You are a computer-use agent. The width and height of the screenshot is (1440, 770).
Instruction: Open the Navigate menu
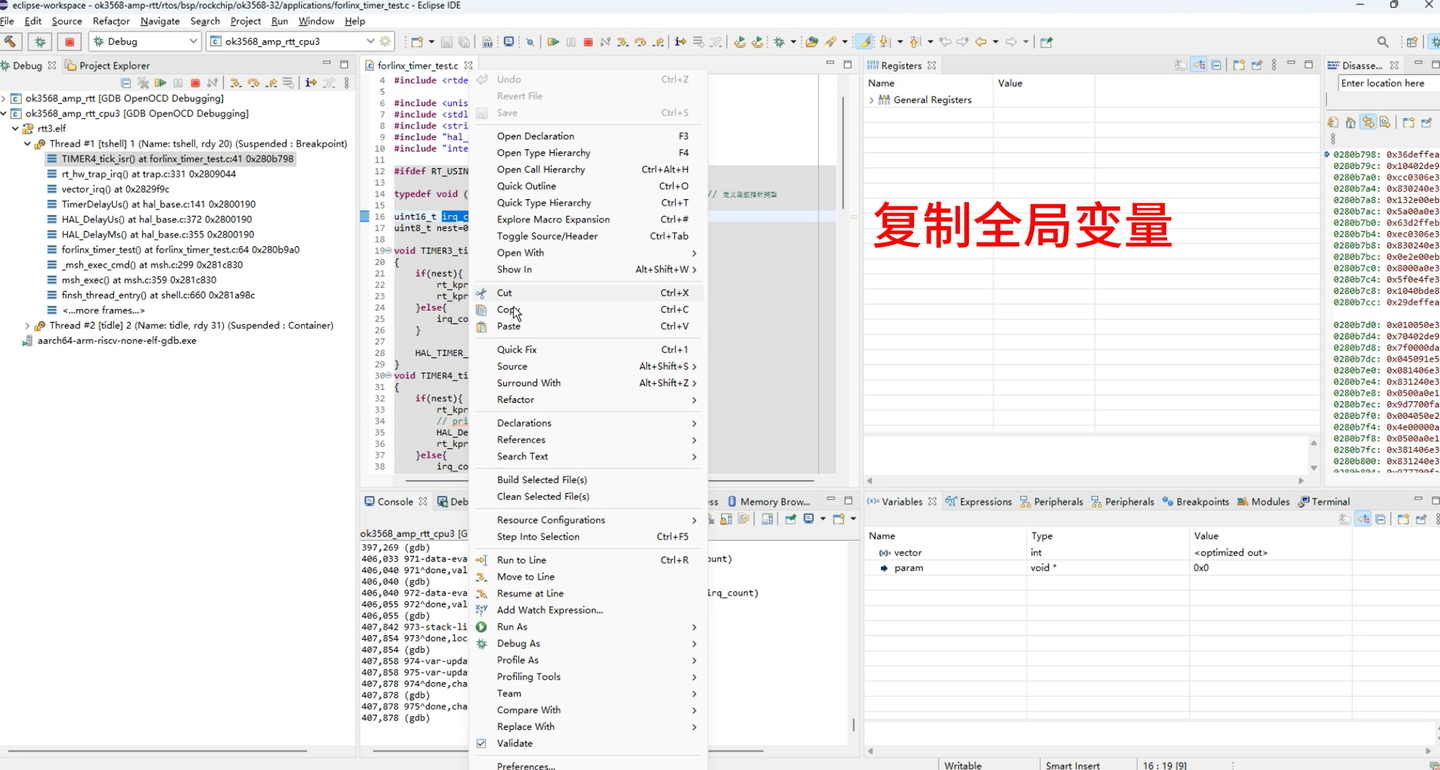pyautogui.click(x=160, y=21)
